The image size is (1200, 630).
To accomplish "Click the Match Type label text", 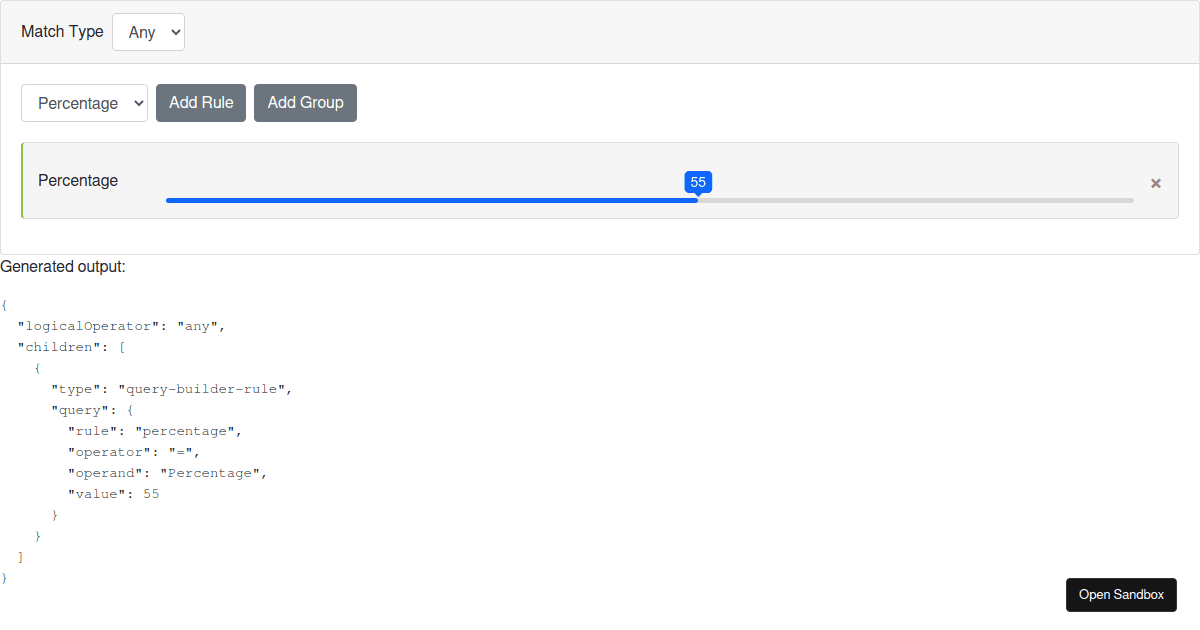I will 62,31.
